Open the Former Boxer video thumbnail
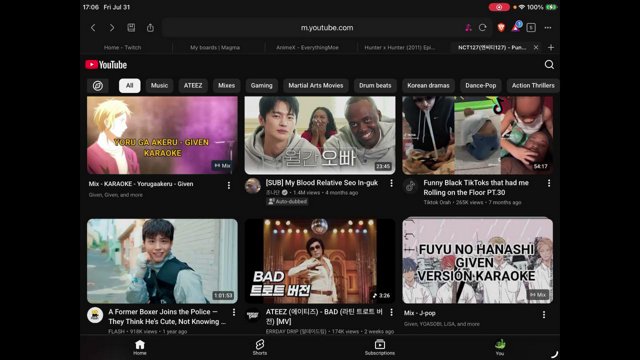This screenshot has height=360, width=640. [162, 261]
